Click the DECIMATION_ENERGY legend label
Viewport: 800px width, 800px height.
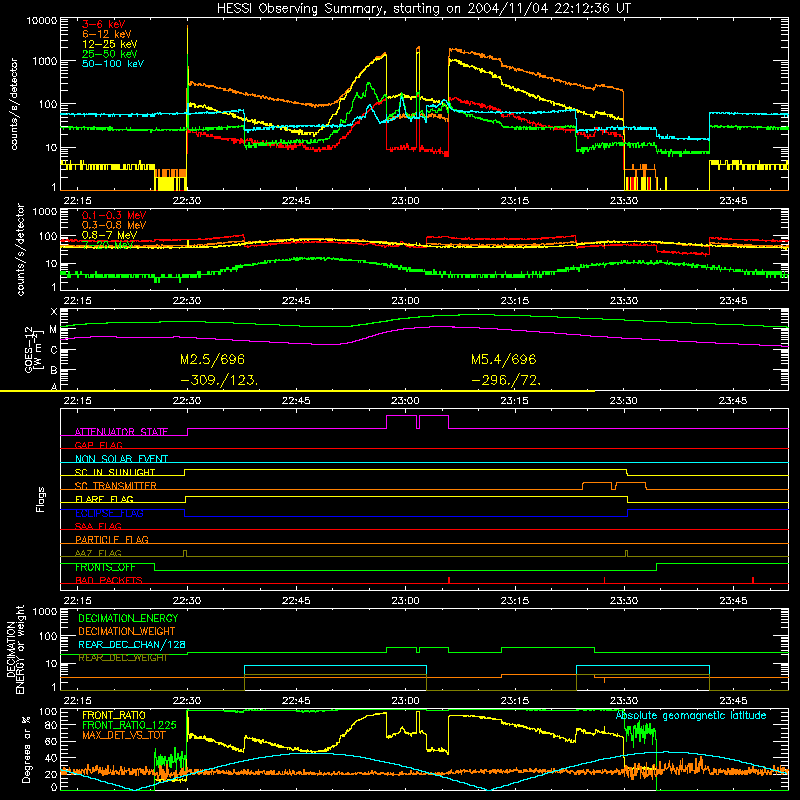128,618
